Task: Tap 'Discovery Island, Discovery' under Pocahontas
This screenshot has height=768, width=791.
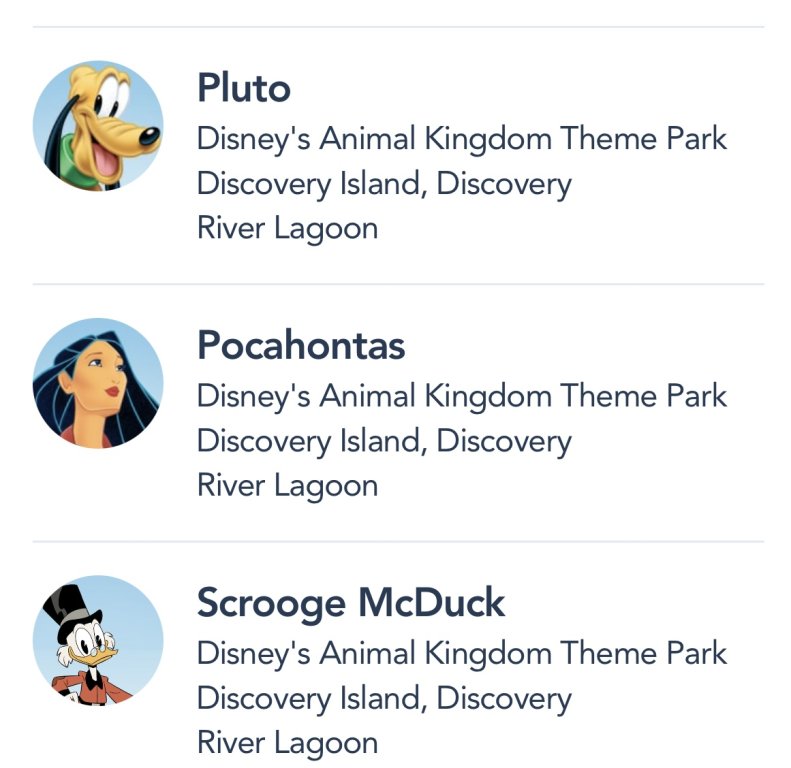Action: [384, 441]
